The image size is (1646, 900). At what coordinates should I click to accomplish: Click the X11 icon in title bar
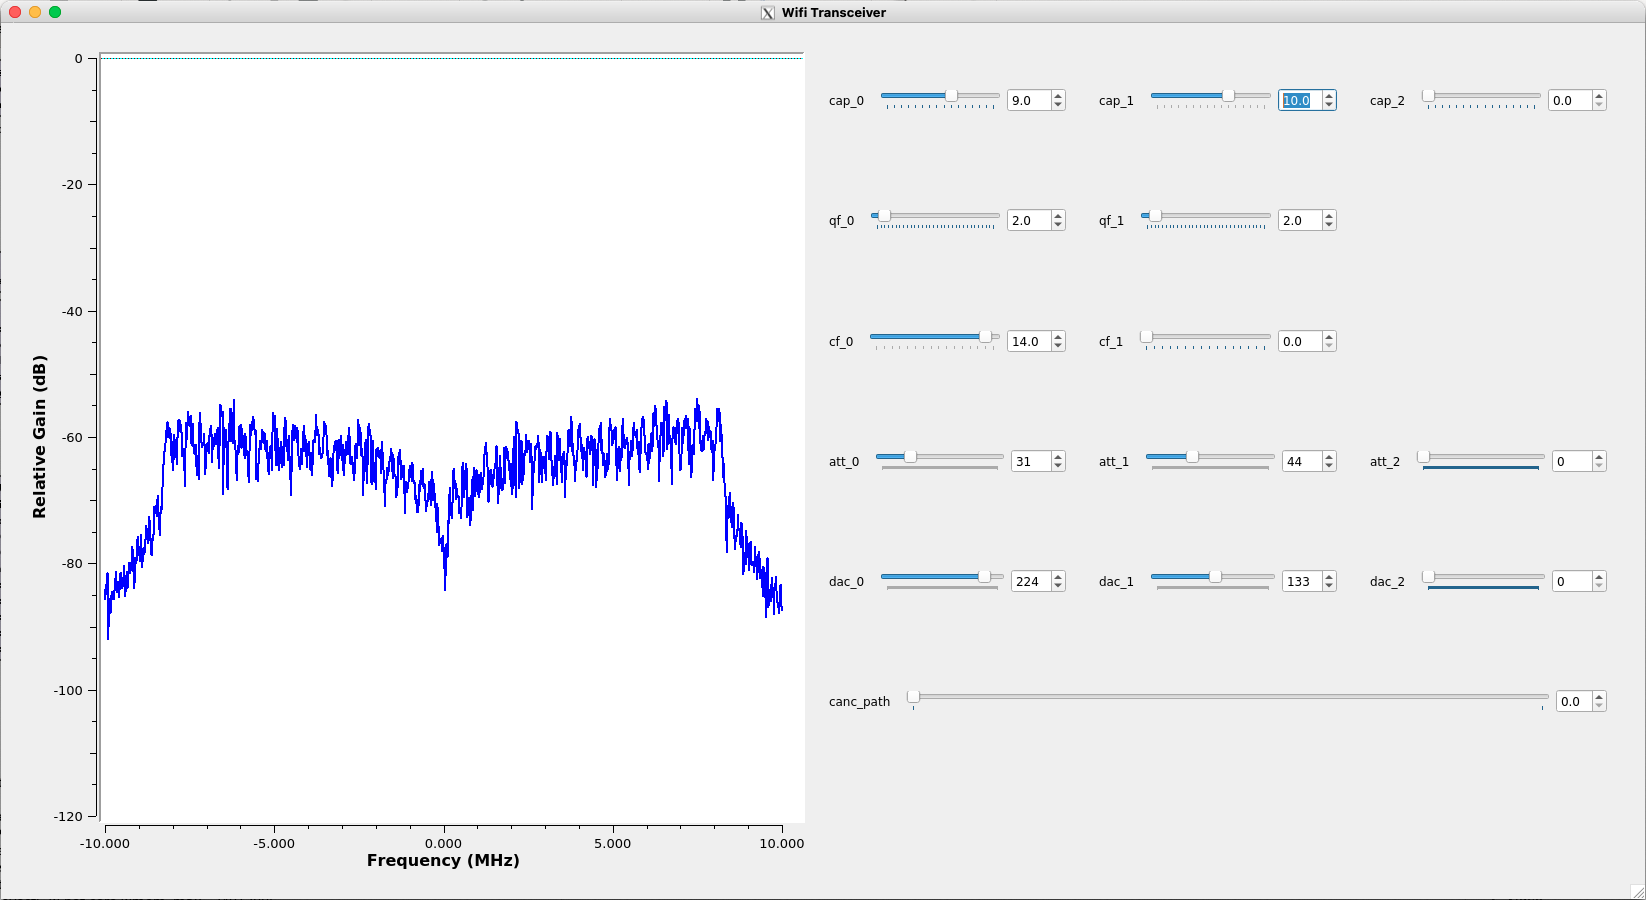click(768, 13)
